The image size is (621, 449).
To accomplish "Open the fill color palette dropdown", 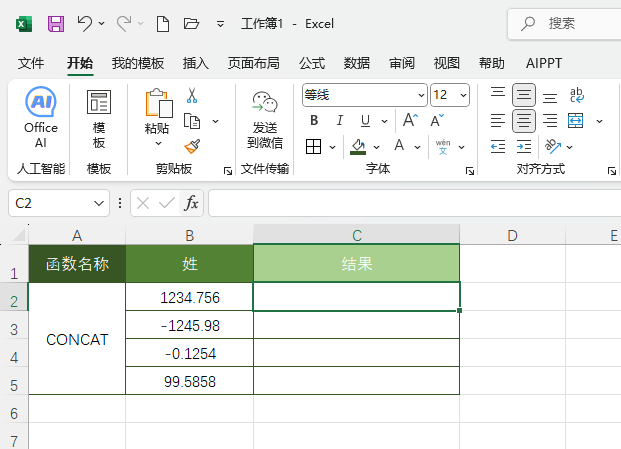I will [376, 147].
